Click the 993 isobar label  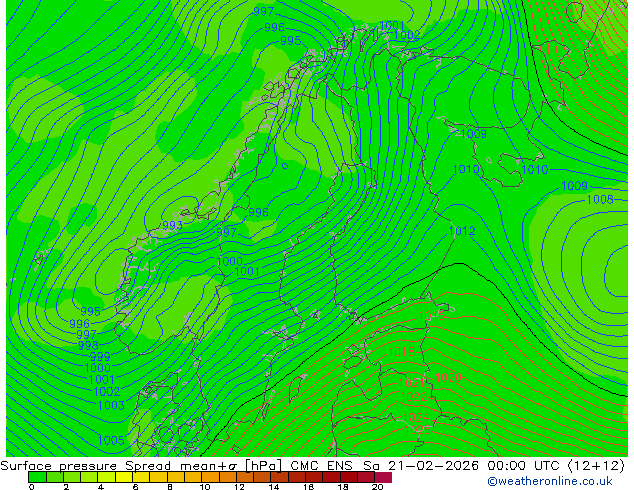click(x=173, y=226)
